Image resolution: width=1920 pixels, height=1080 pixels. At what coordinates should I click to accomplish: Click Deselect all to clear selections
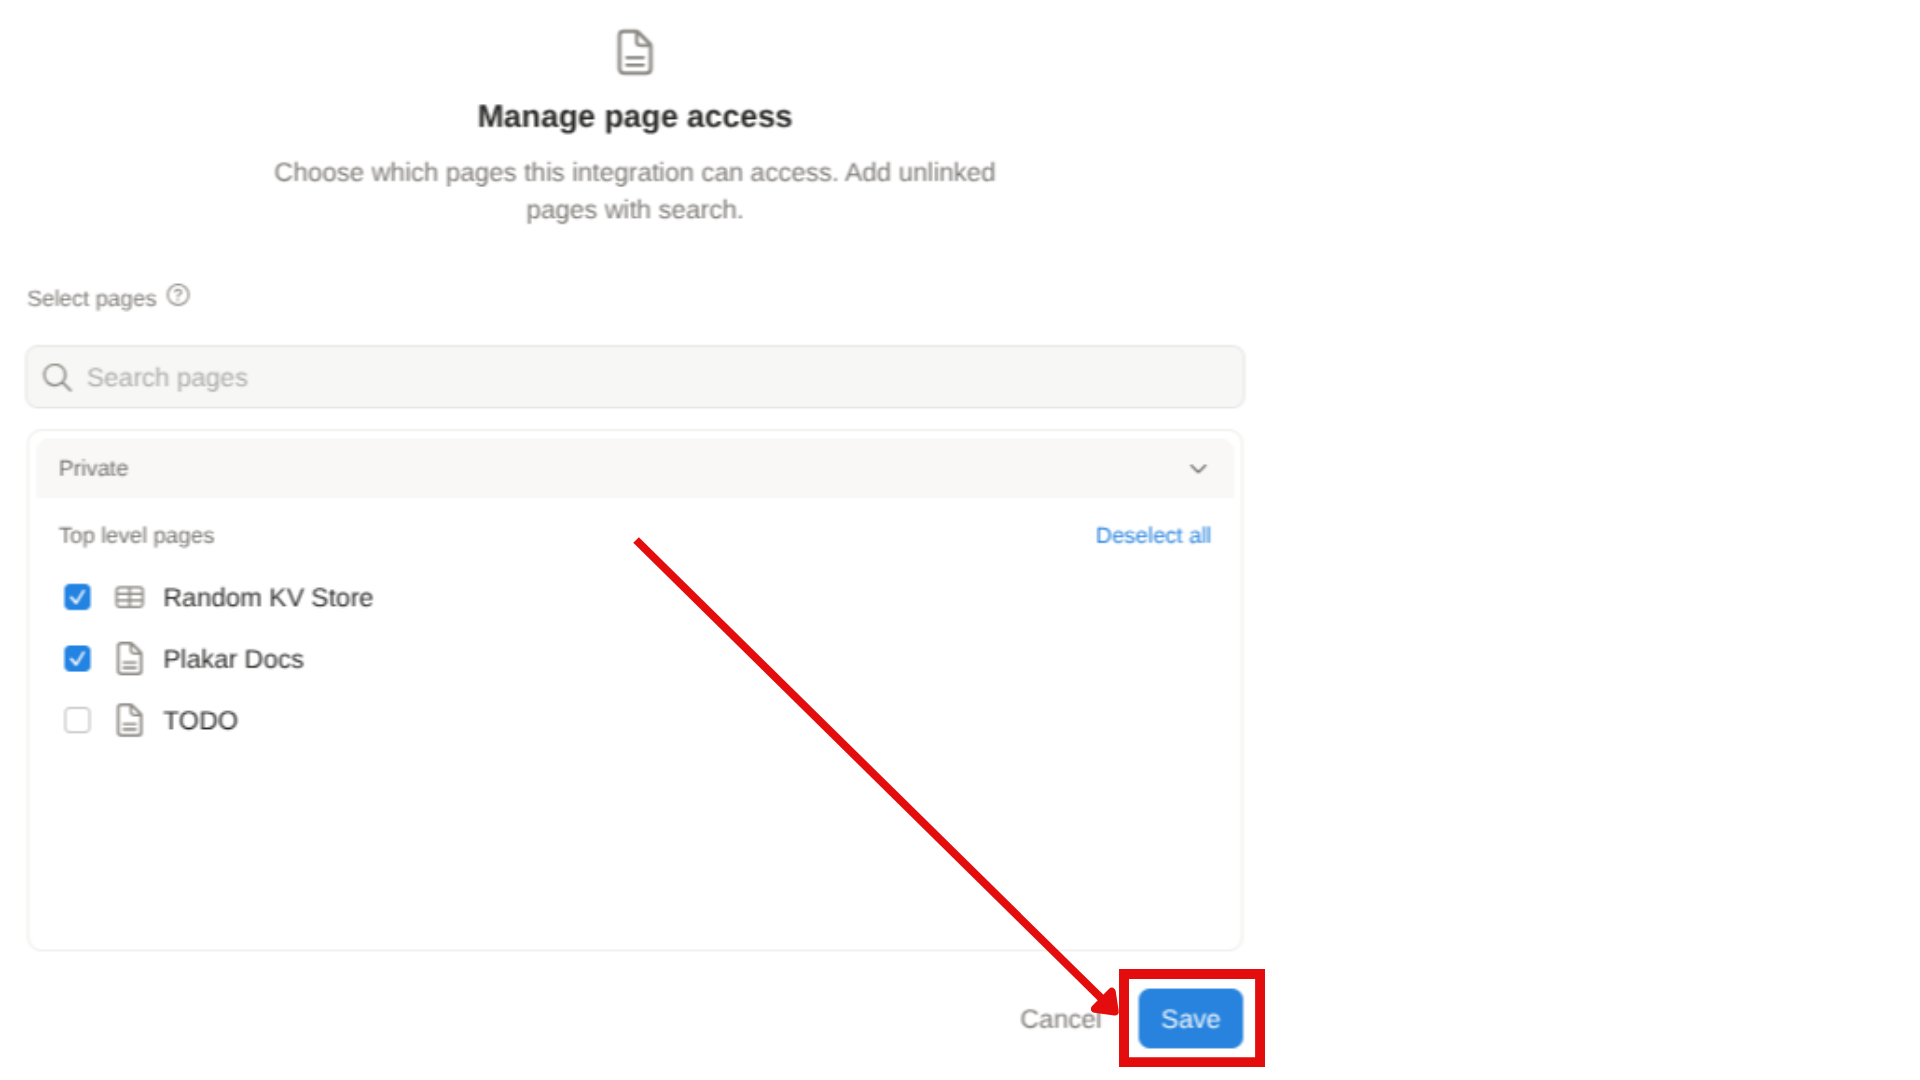coord(1152,535)
